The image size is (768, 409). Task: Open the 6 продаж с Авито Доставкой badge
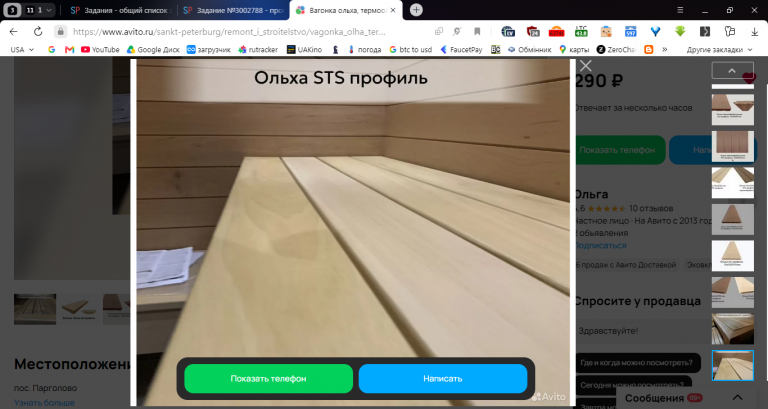tap(627, 265)
